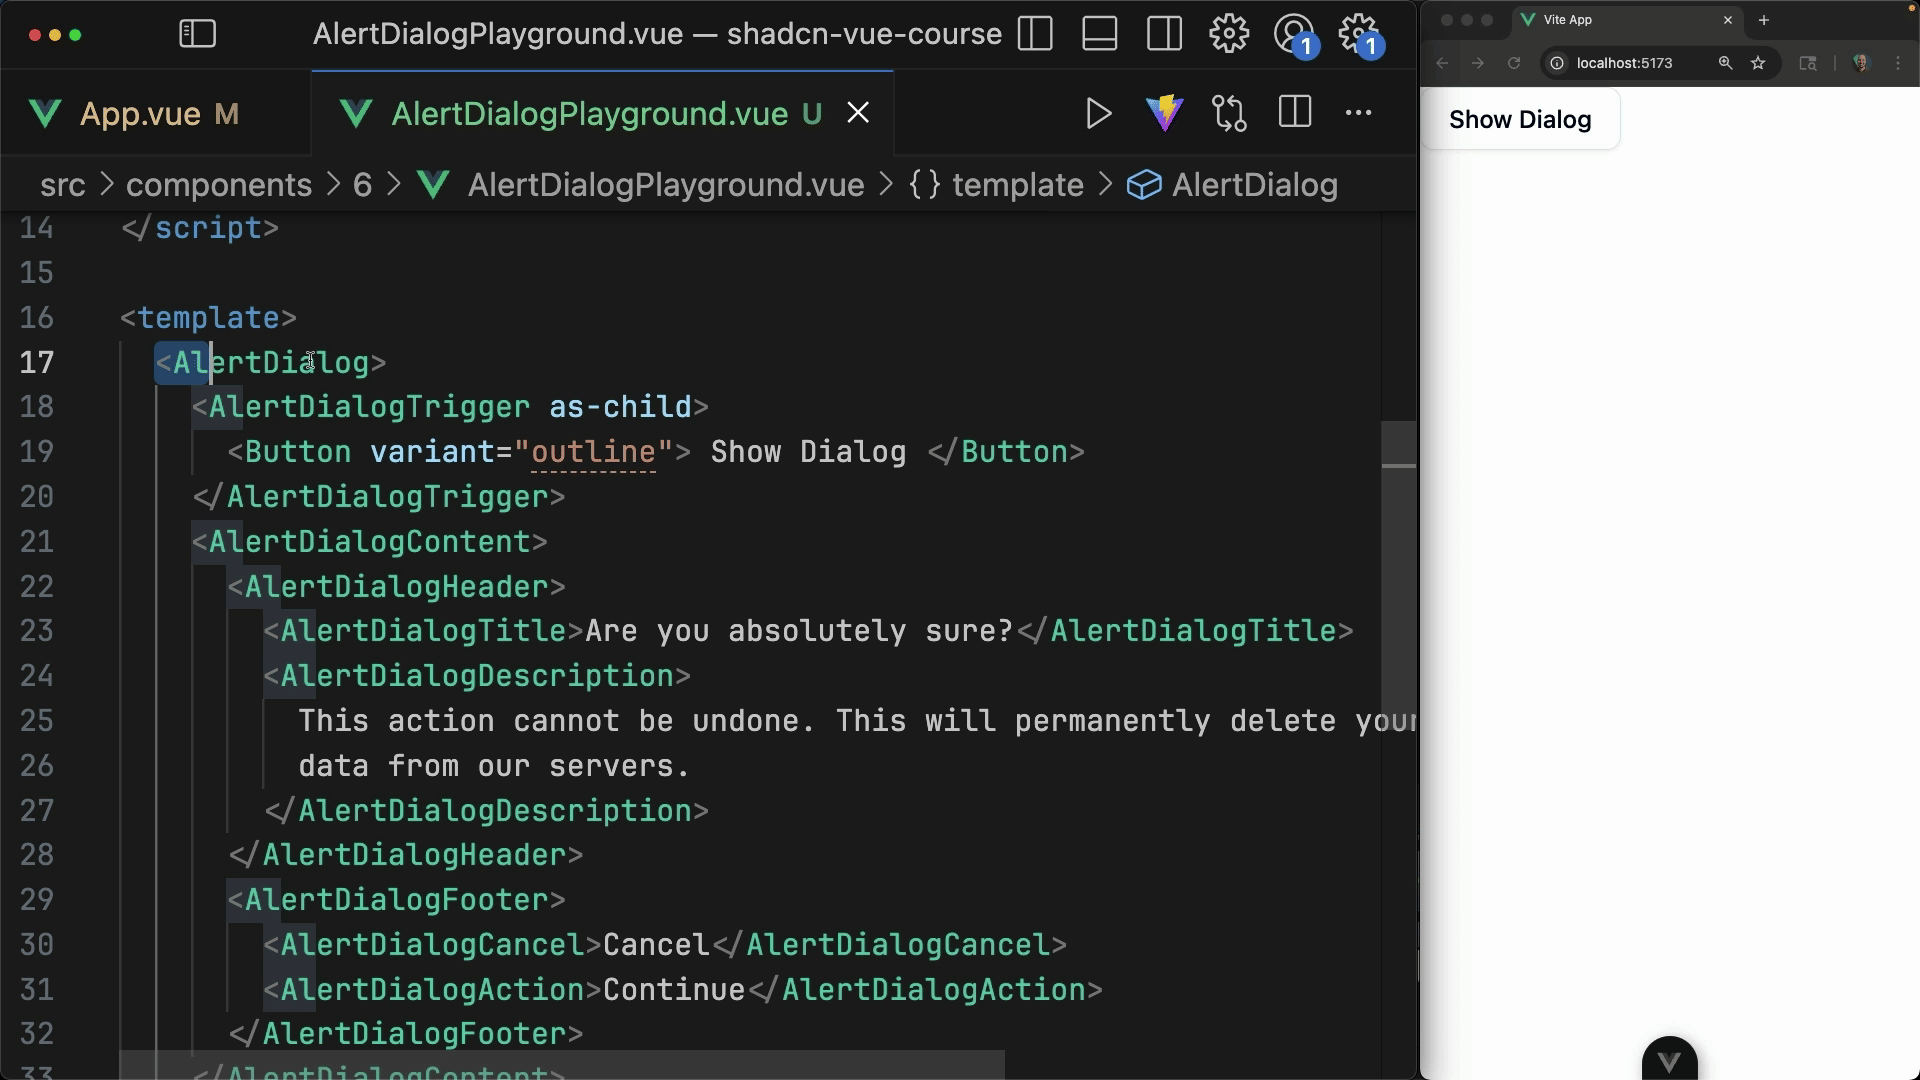Click the AlertDialogContent opening tag on line 21
This screenshot has width=1920, height=1080.
(370, 542)
